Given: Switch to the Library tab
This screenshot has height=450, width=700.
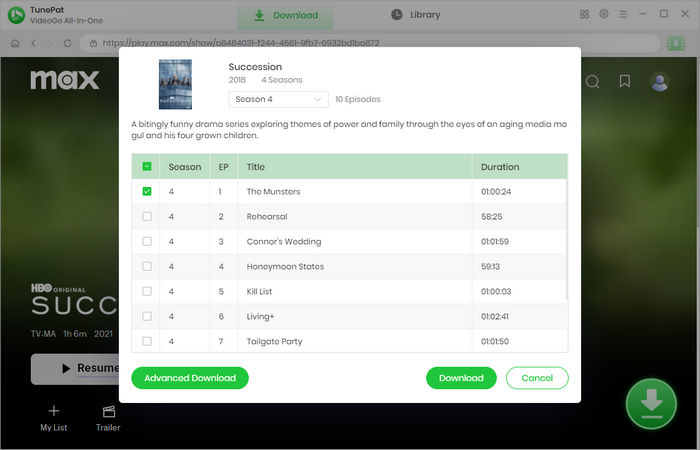Looking at the screenshot, I should coord(415,15).
